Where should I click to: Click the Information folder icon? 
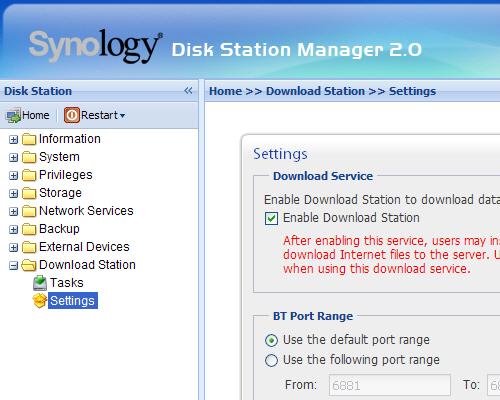[x=29, y=139]
